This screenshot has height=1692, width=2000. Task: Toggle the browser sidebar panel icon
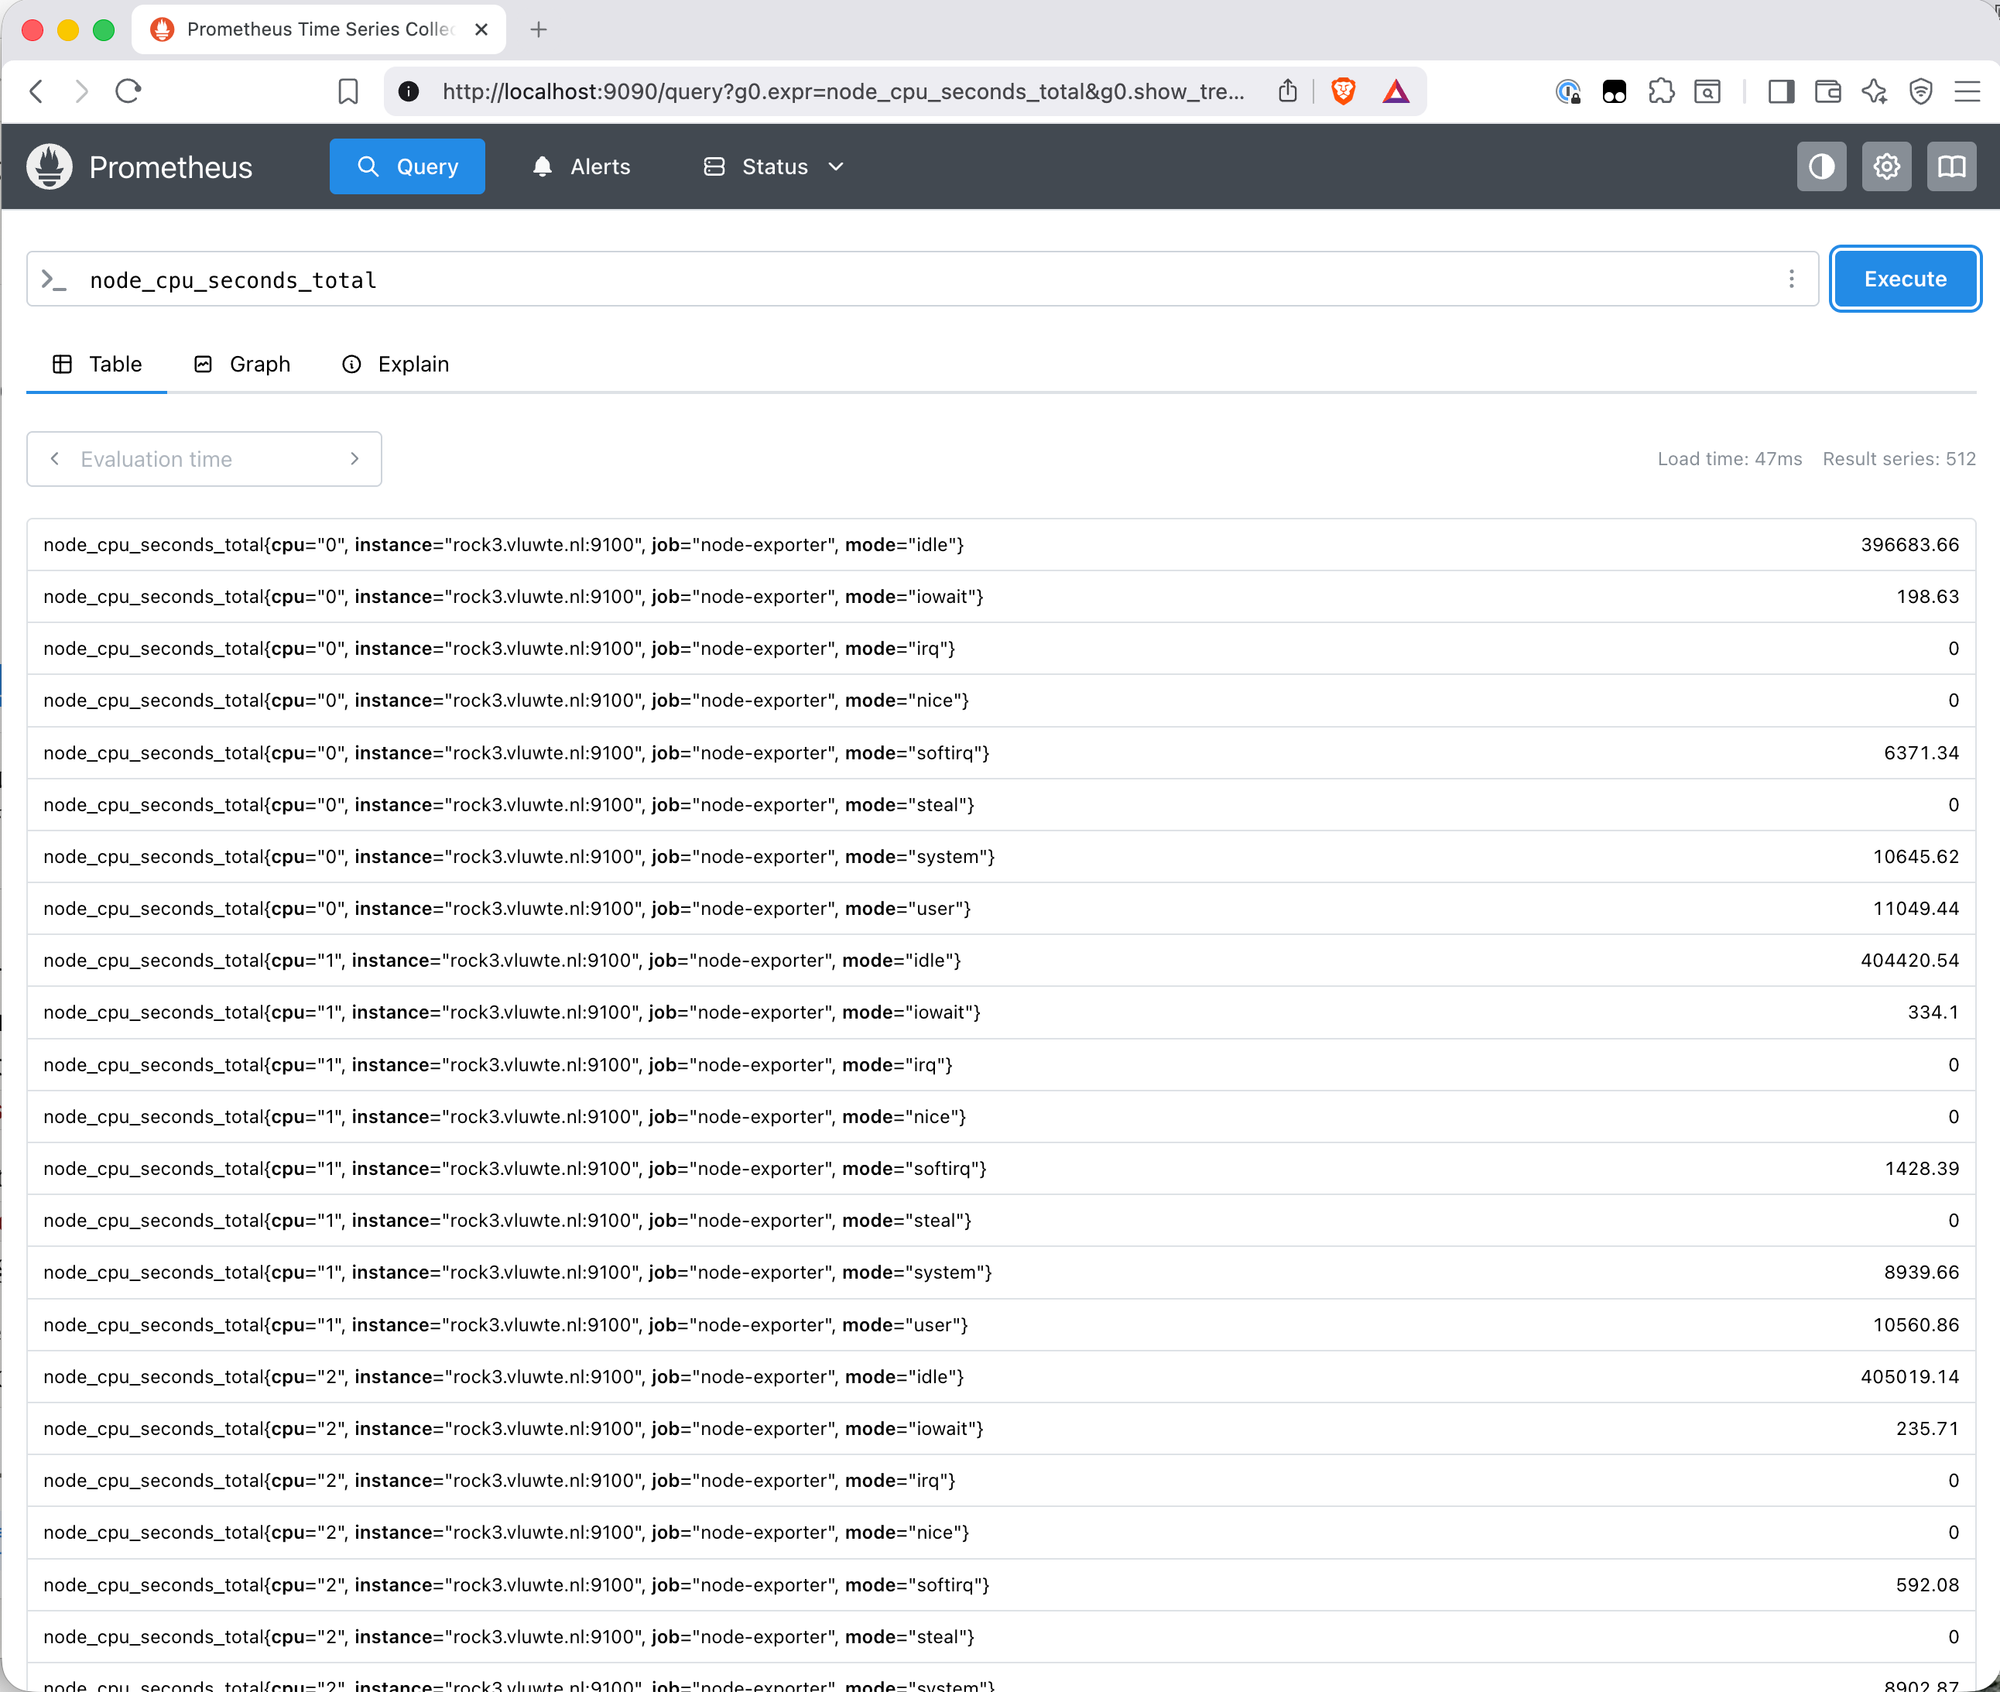tap(1780, 92)
